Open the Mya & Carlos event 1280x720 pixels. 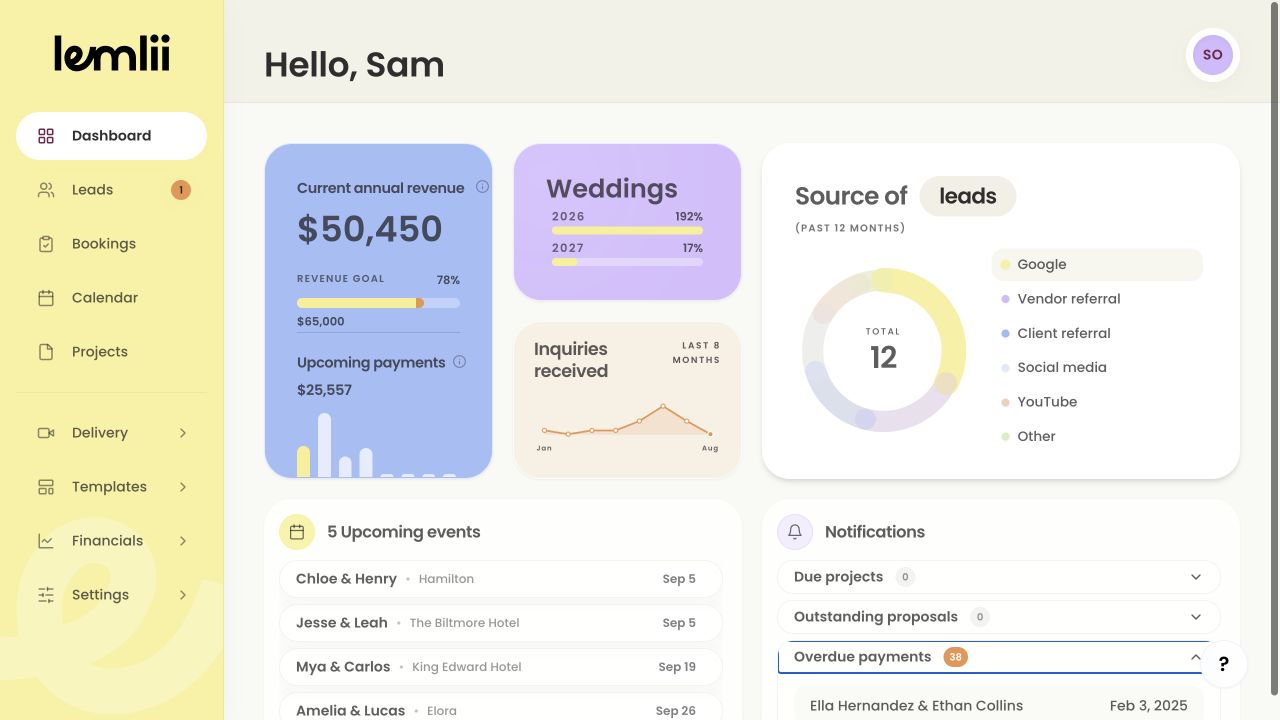[x=500, y=667]
